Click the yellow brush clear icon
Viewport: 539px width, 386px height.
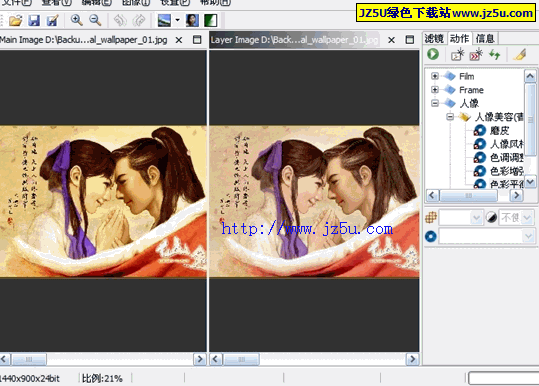[520, 54]
